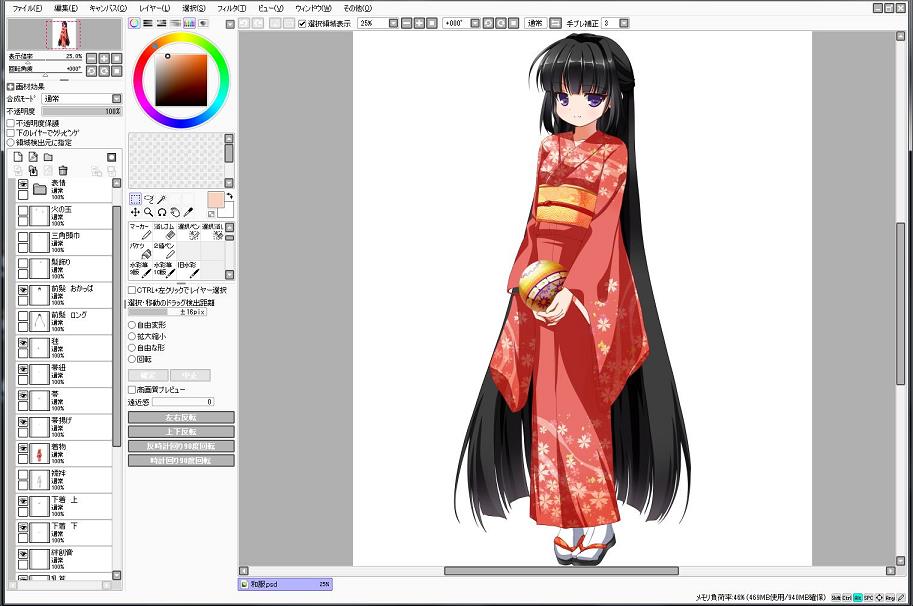913x606 pixels.
Task: Click the trash icon to delete layer
Action: pyautogui.click(x=63, y=171)
